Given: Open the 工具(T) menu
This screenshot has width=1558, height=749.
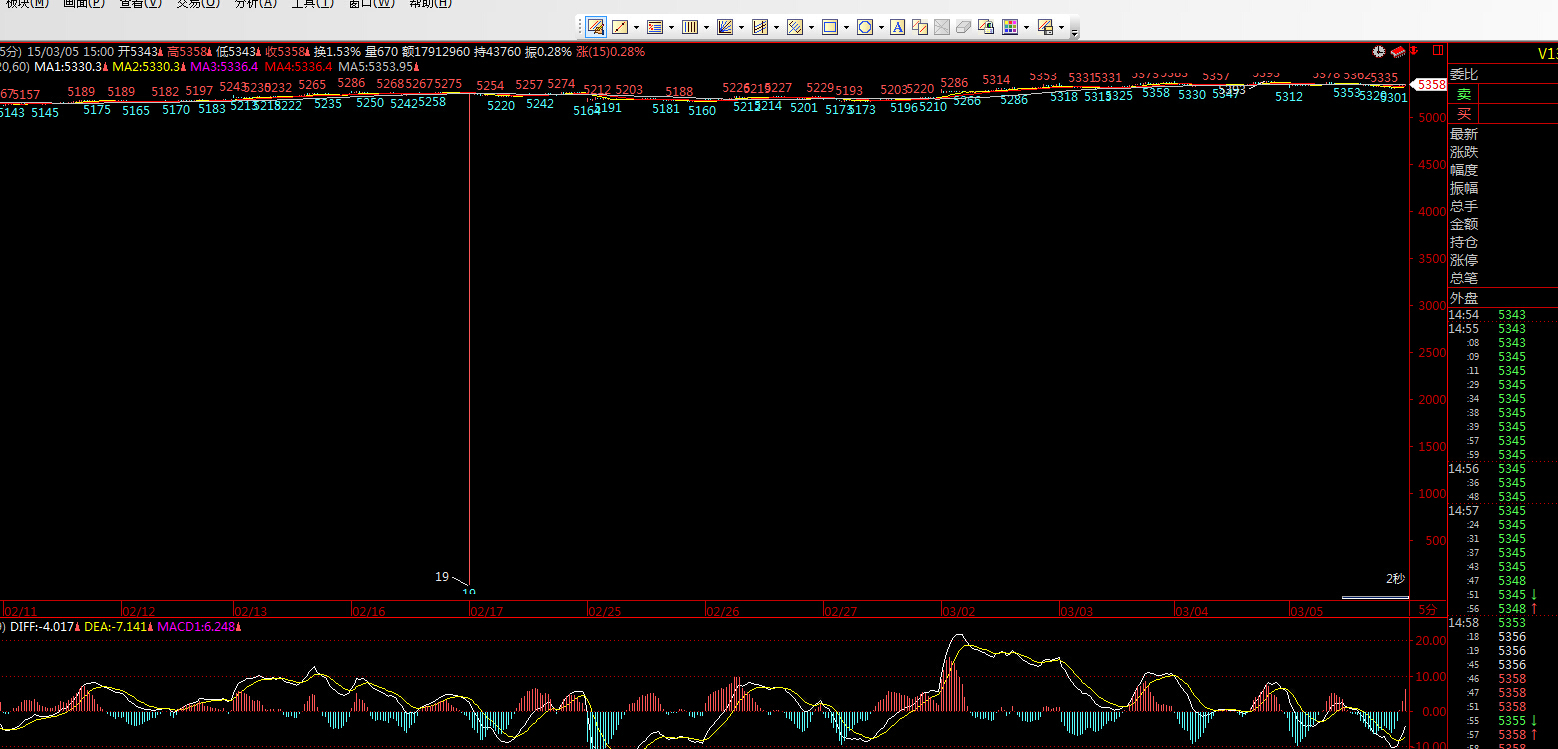Looking at the screenshot, I should 312,3.
